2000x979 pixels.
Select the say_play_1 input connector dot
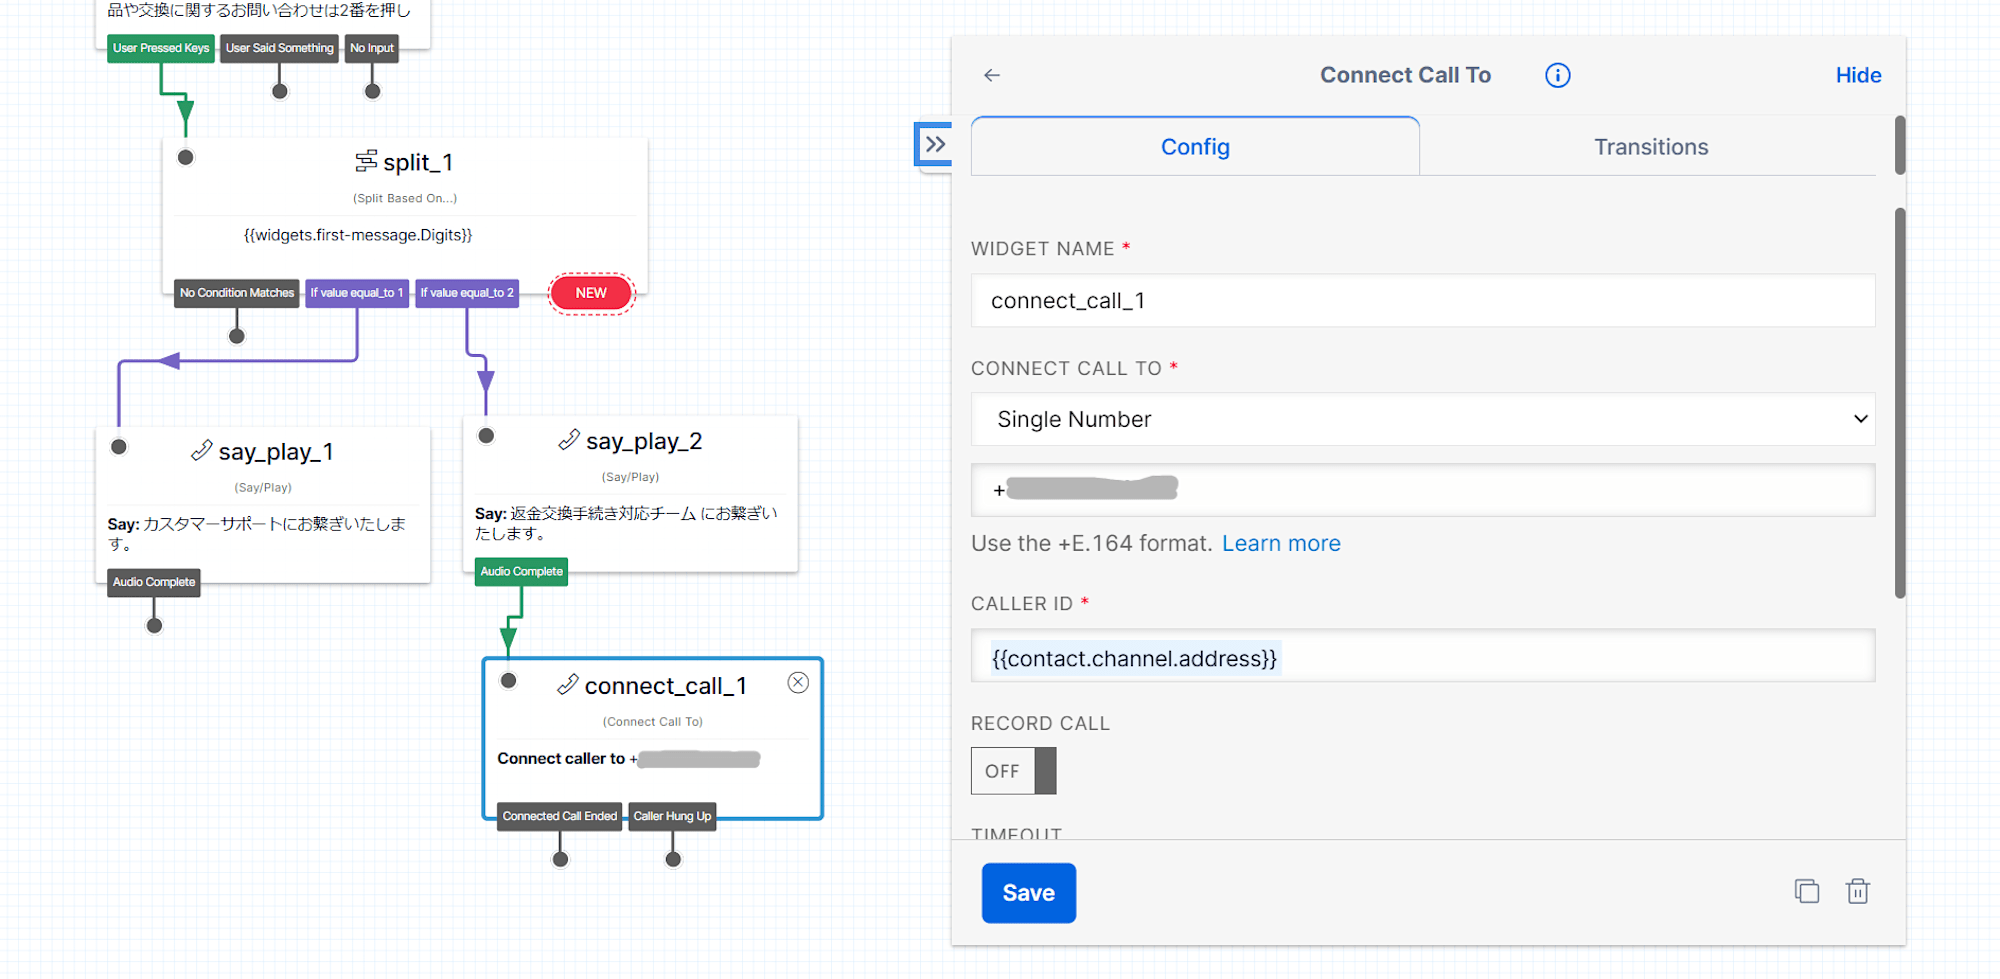tap(119, 446)
